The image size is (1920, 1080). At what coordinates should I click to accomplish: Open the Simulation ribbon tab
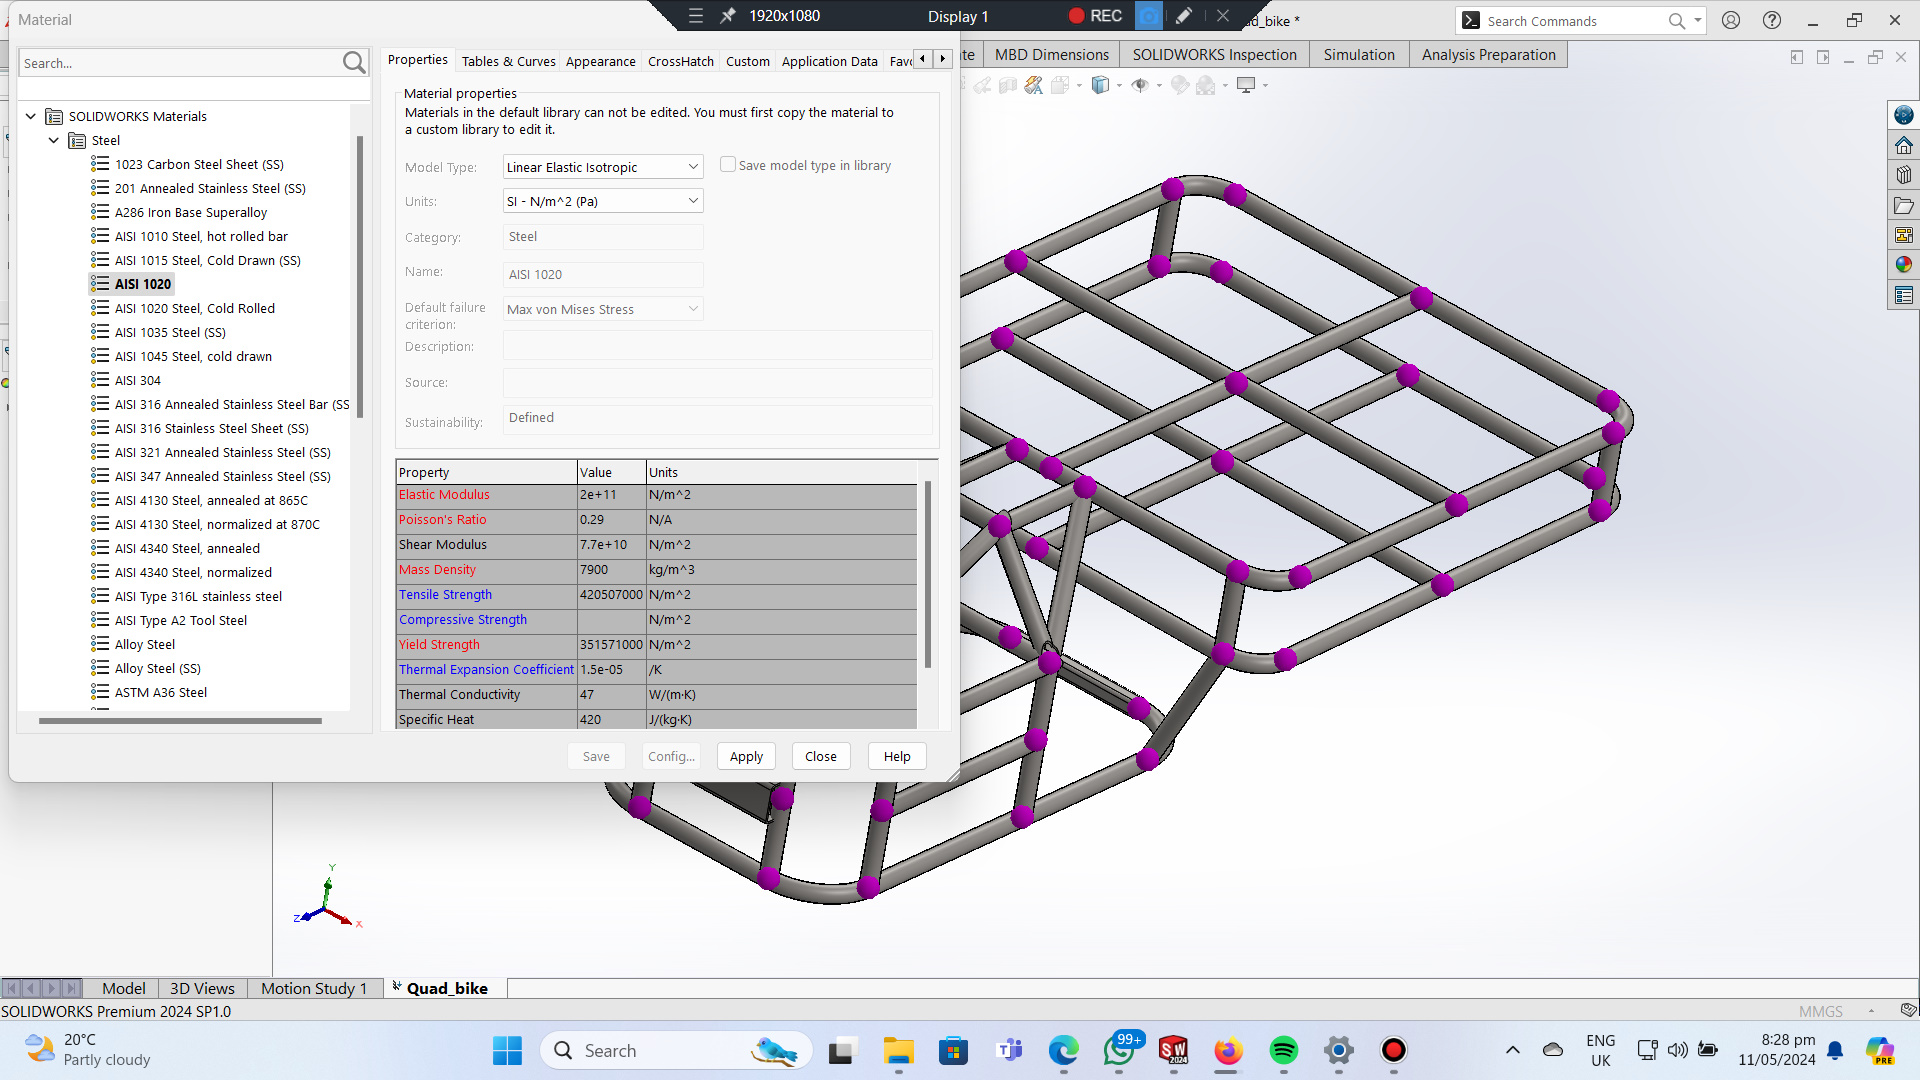tap(1358, 55)
